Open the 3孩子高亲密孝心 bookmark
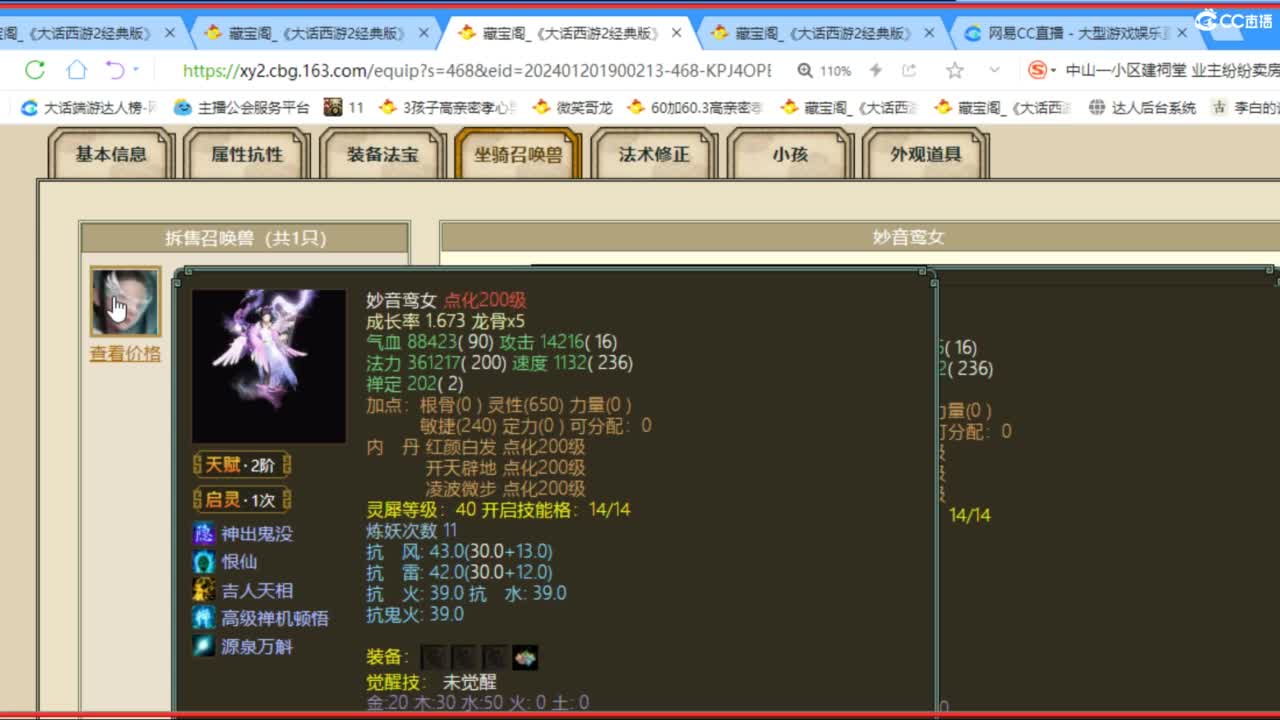This screenshot has width=1280, height=720. (x=448, y=108)
